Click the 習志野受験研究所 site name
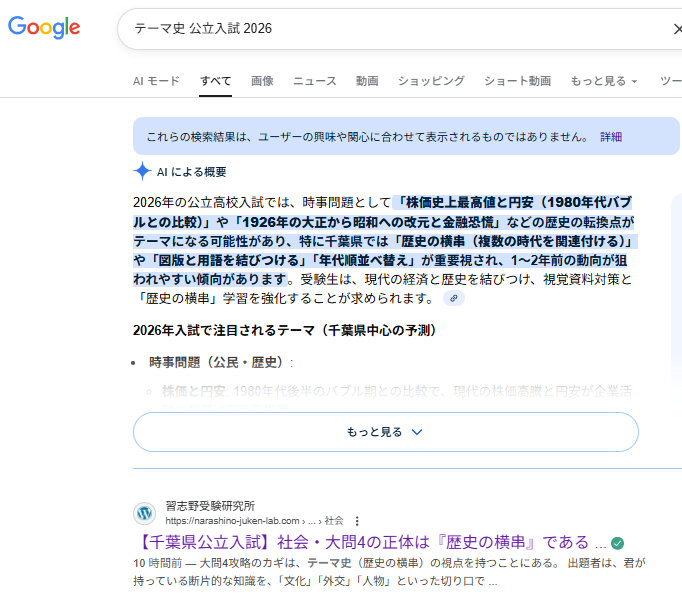682x595 pixels. click(x=210, y=506)
